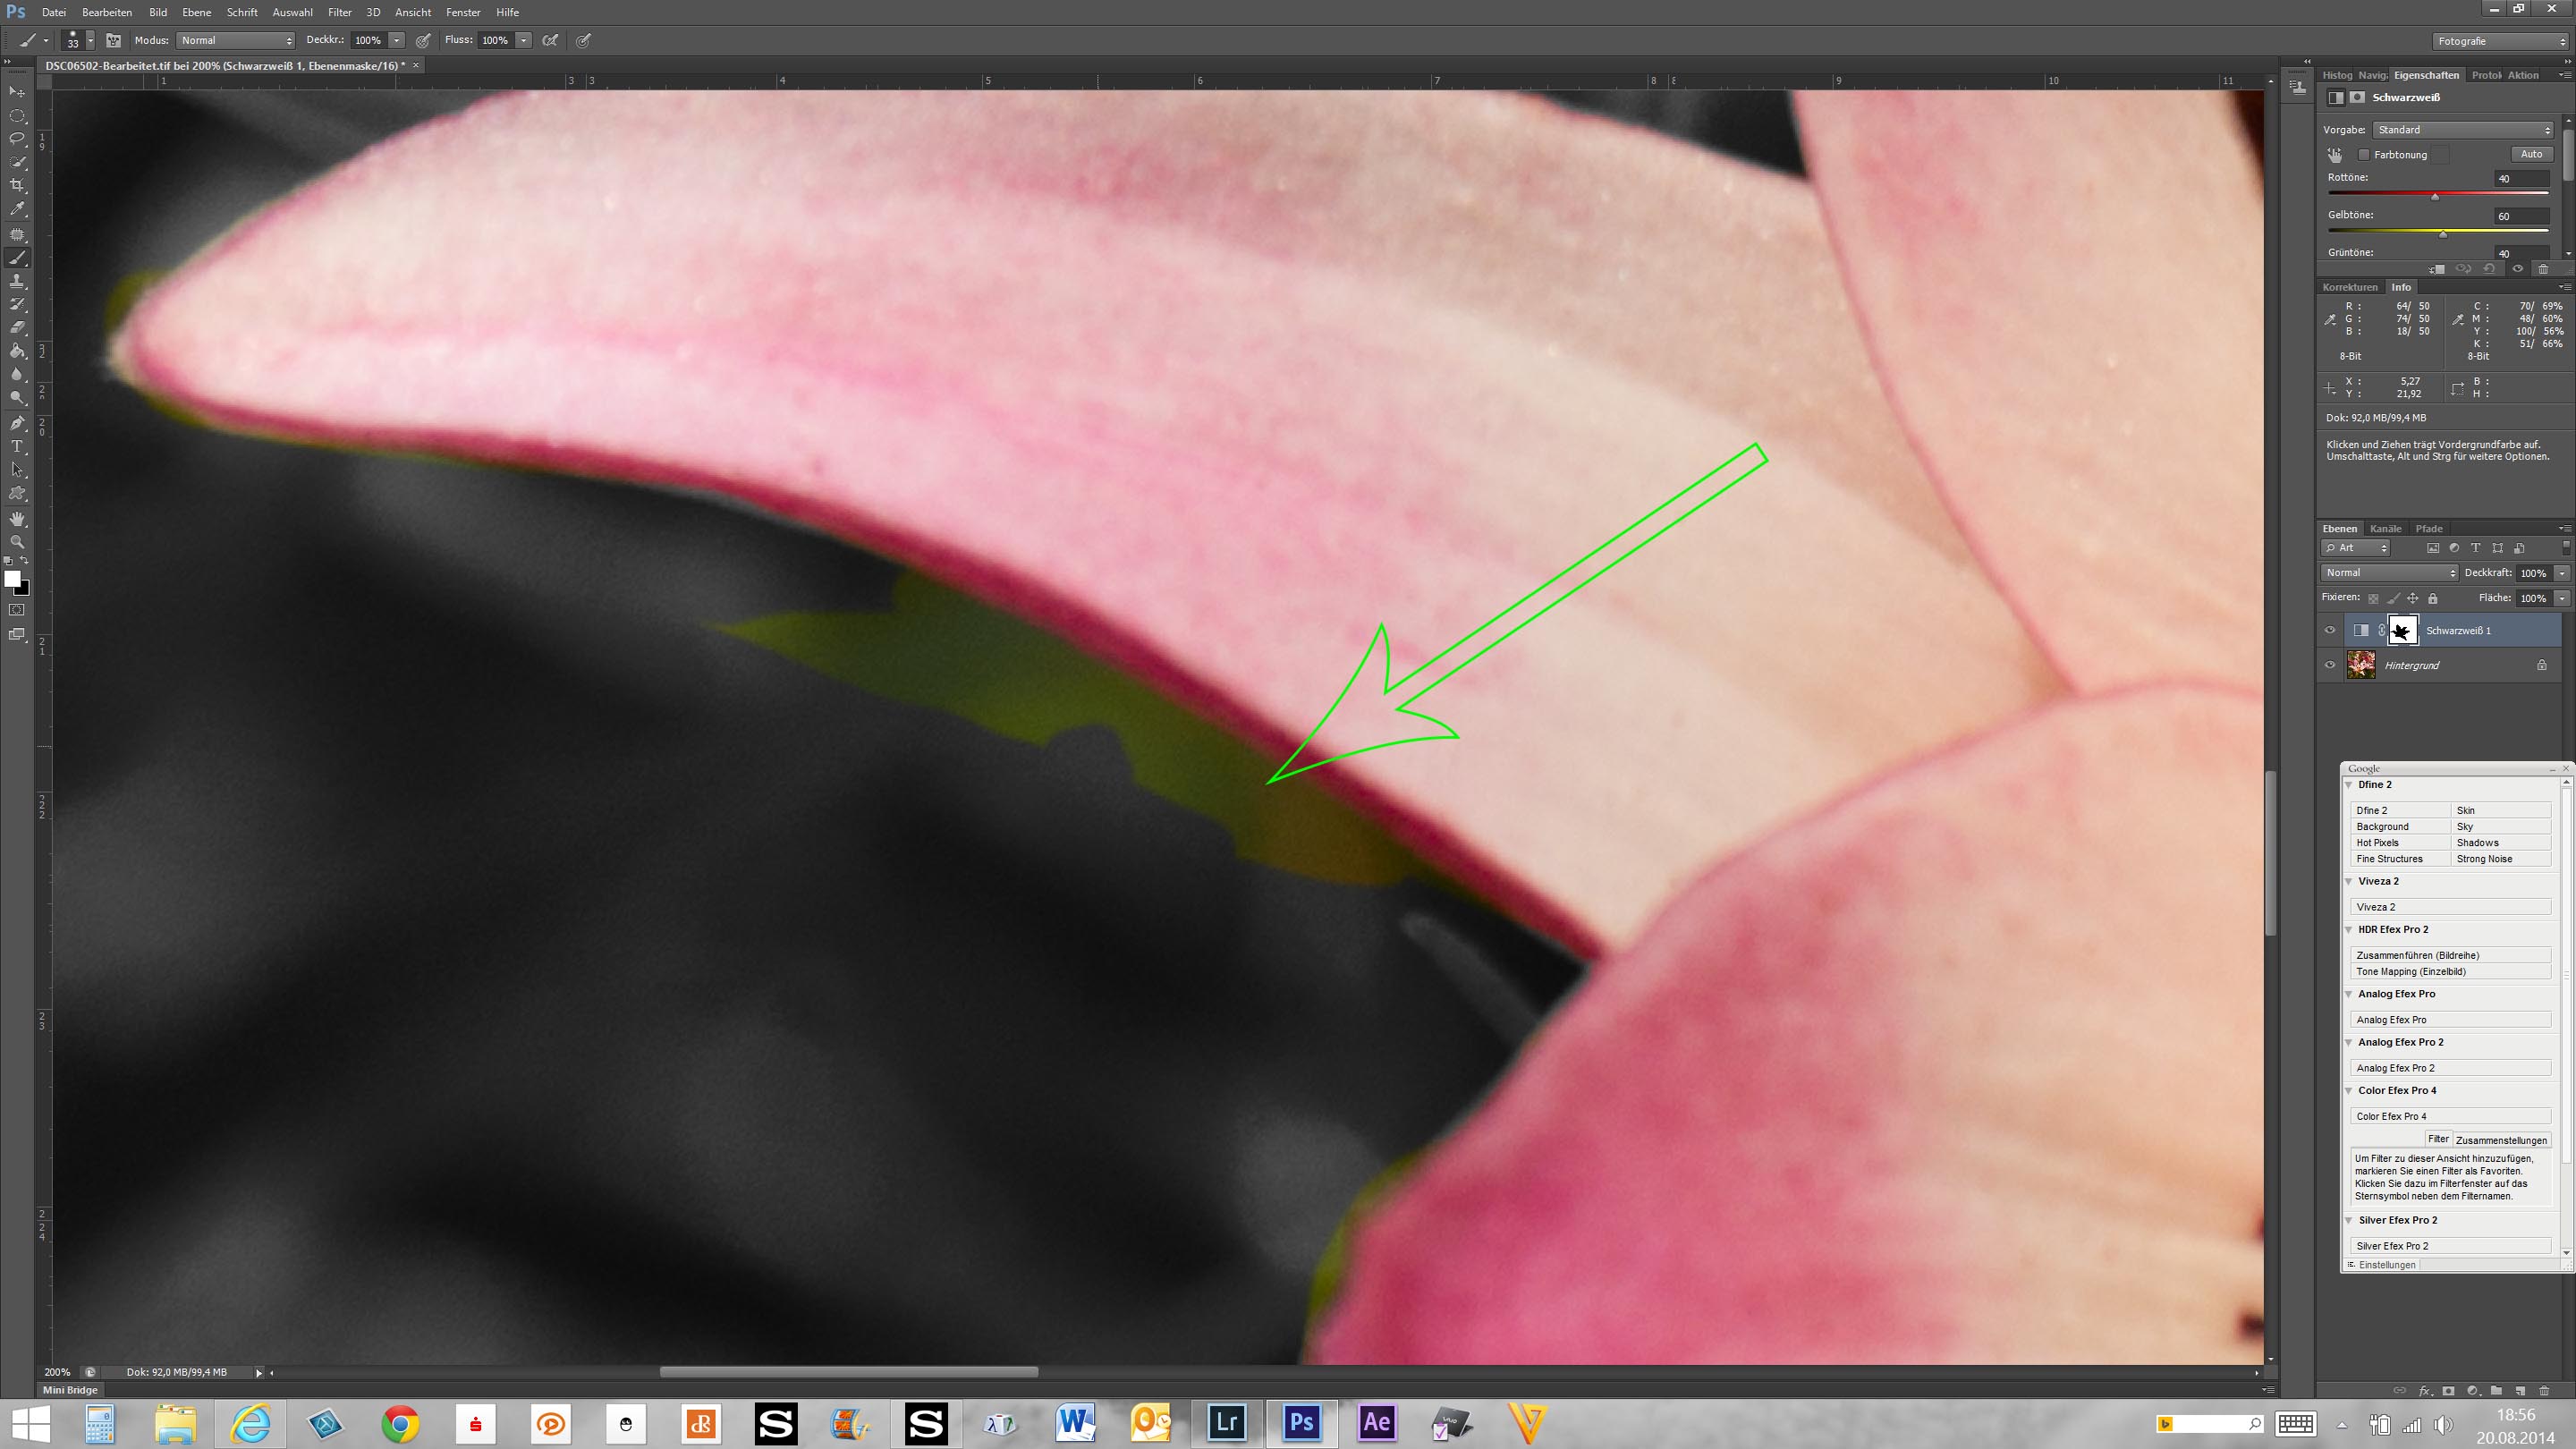Hide the Schwarzweiß 1 layer
Image resolution: width=2576 pixels, height=1449 pixels.
[x=2330, y=630]
